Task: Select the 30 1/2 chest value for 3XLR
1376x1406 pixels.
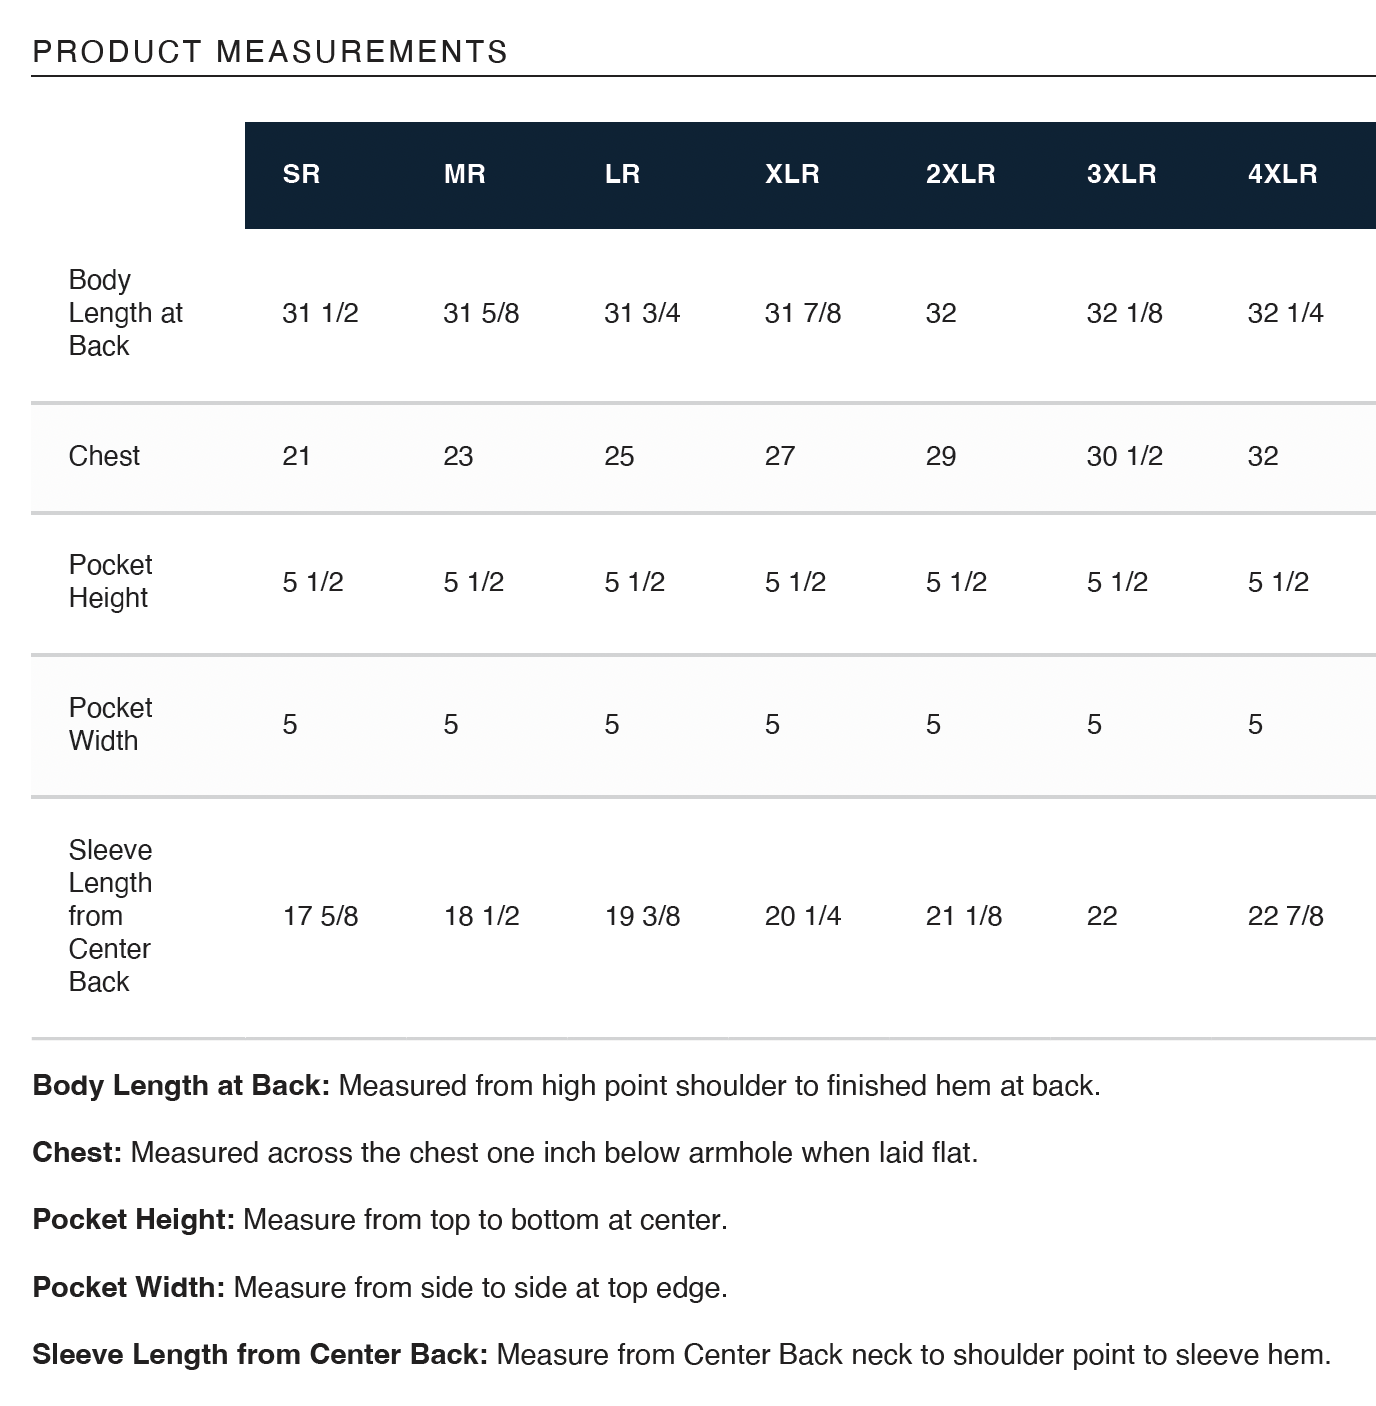Action: click(1124, 456)
